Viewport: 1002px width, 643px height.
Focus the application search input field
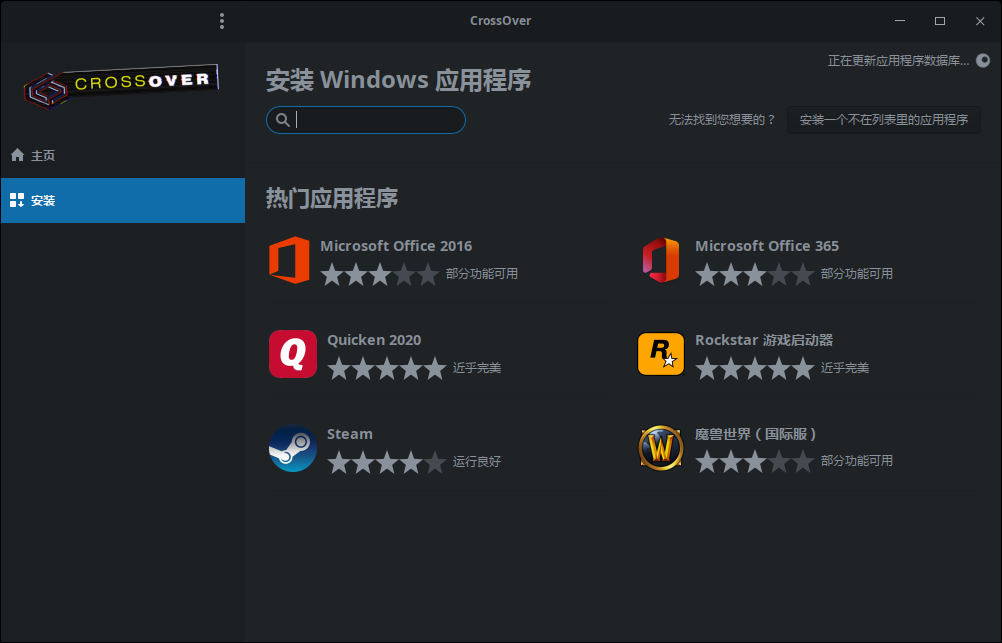coord(378,120)
